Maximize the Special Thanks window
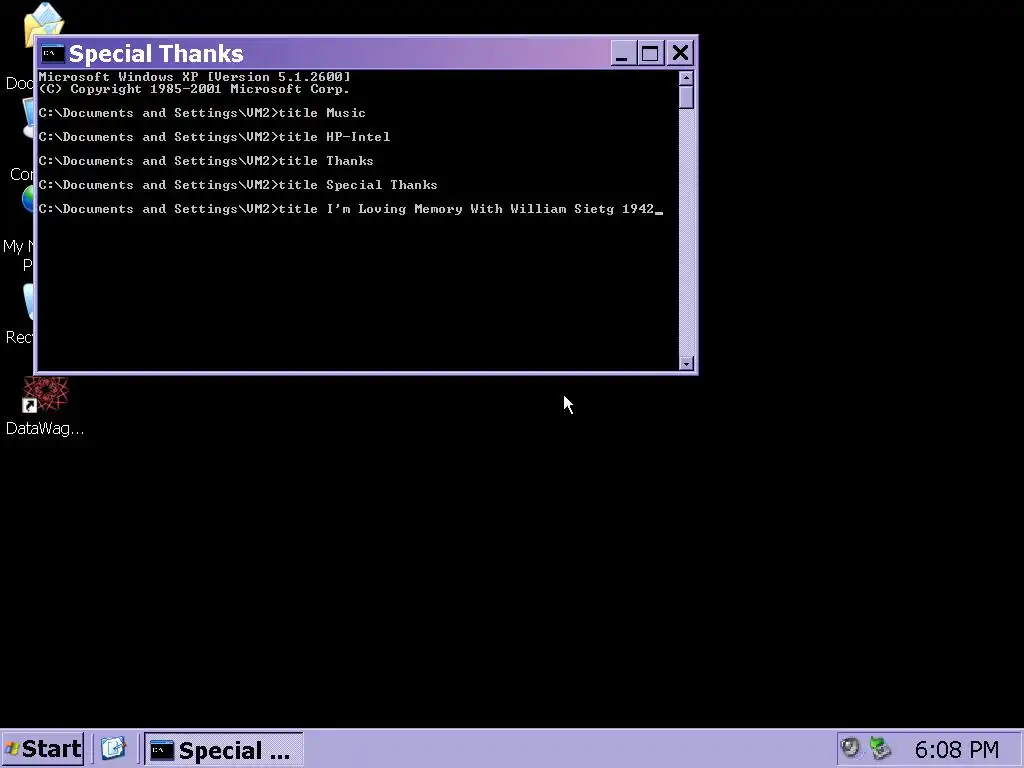1024x768 pixels. (650, 54)
